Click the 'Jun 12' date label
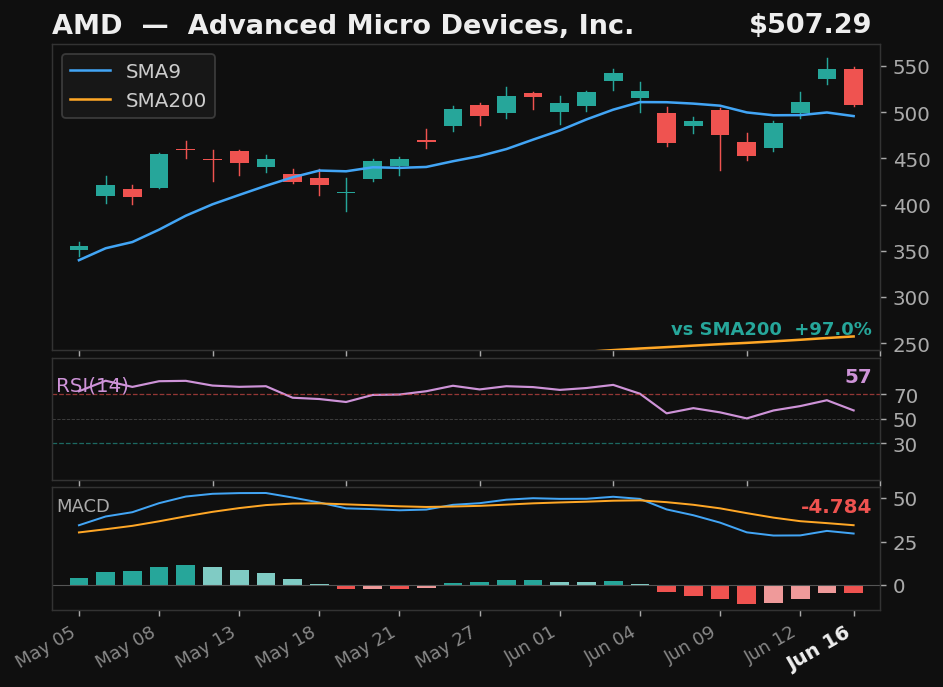943x687 pixels. point(770,644)
